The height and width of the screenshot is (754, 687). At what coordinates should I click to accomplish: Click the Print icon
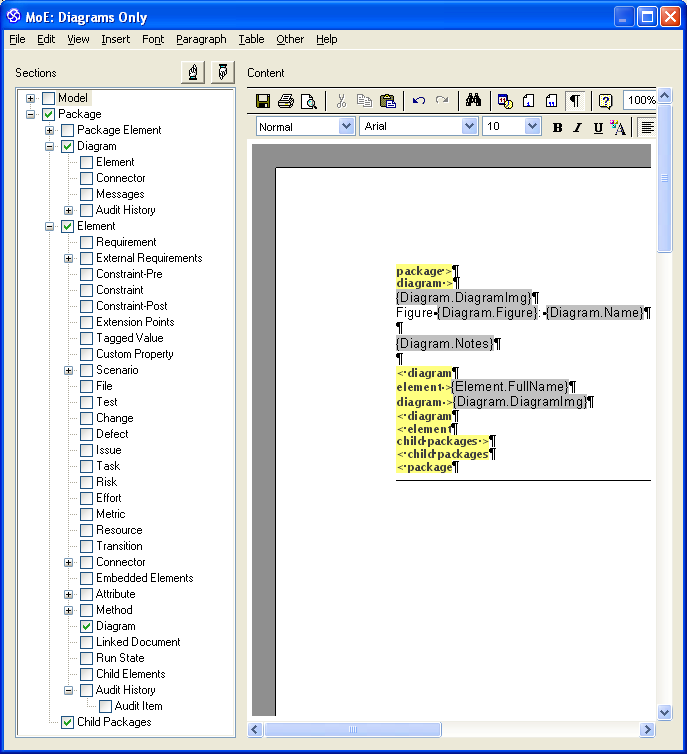point(286,101)
